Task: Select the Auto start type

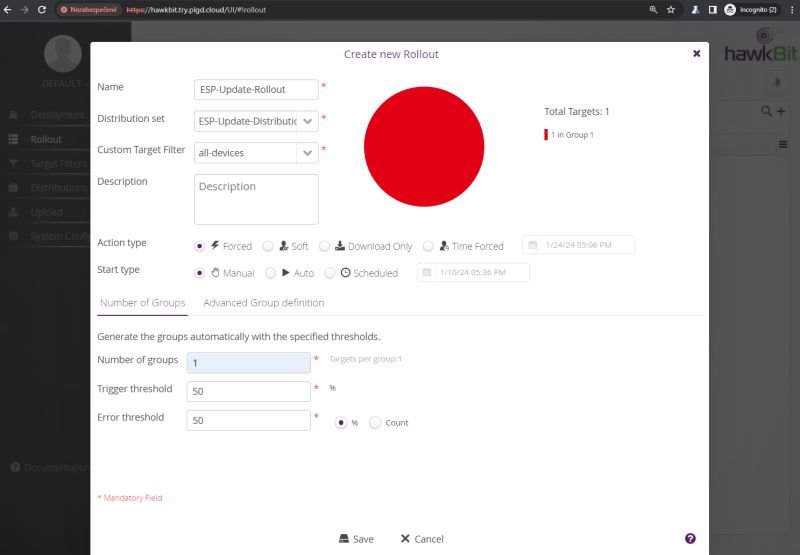Action: click(x=270, y=273)
